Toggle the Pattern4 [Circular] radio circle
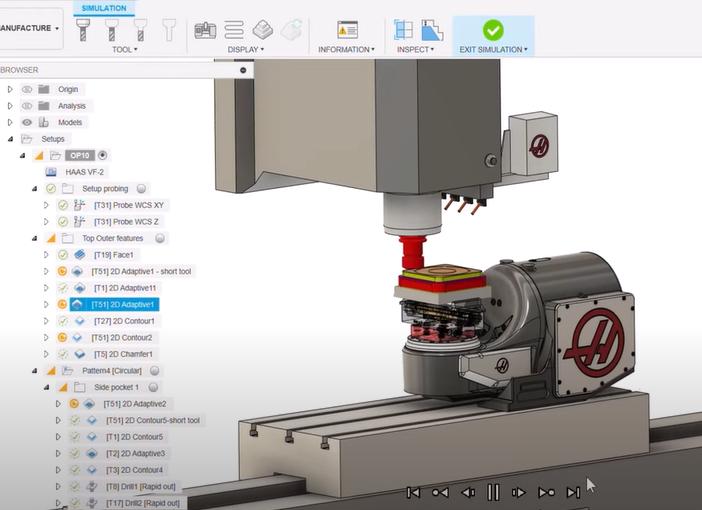The image size is (702, 510). [154, 371]
